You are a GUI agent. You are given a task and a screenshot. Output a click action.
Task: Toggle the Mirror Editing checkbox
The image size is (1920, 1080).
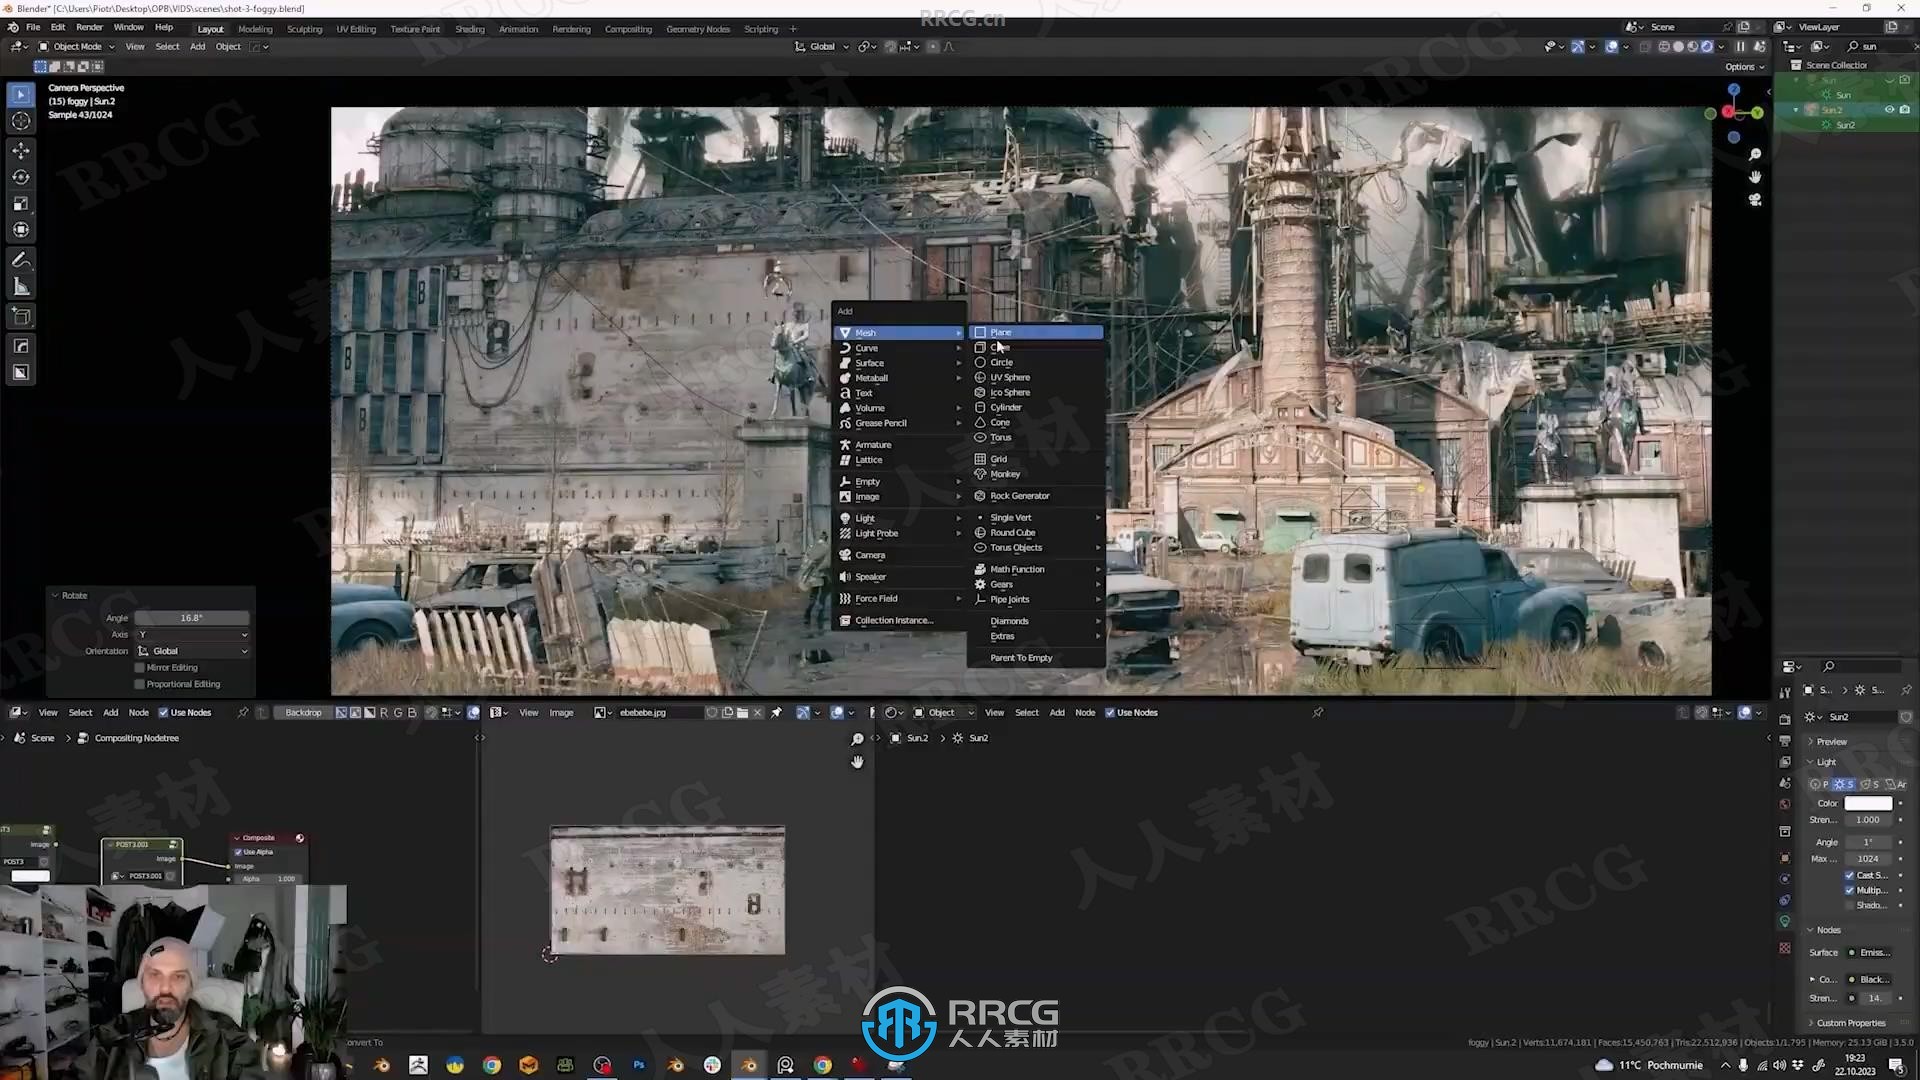click(140, 668)
